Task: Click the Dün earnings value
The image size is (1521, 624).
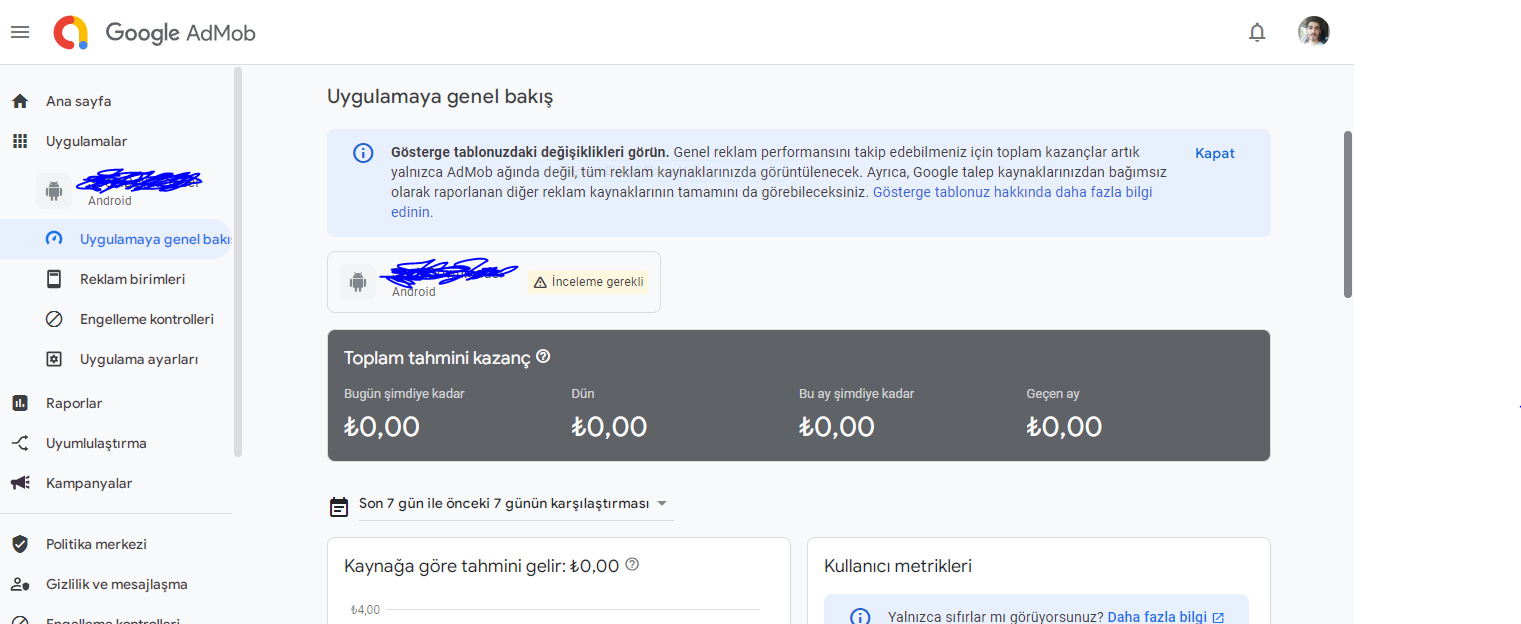Action: click(609, 427)
